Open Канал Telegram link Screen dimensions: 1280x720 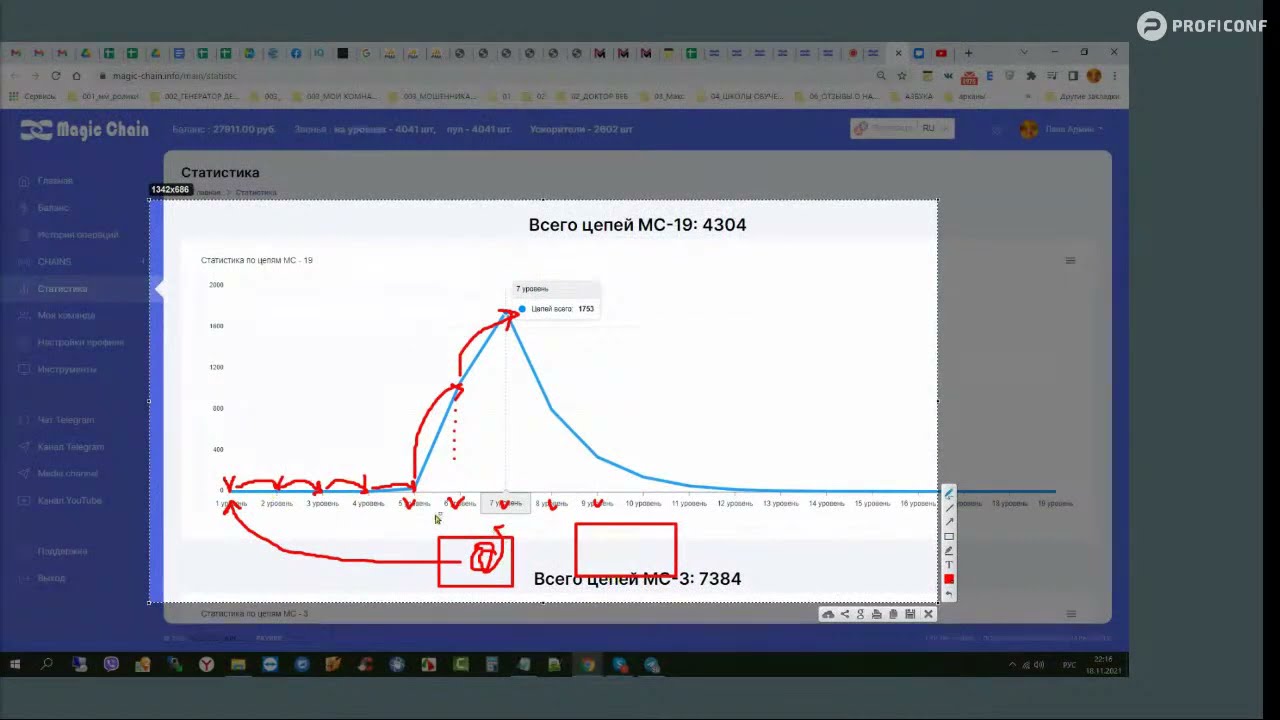70,447
